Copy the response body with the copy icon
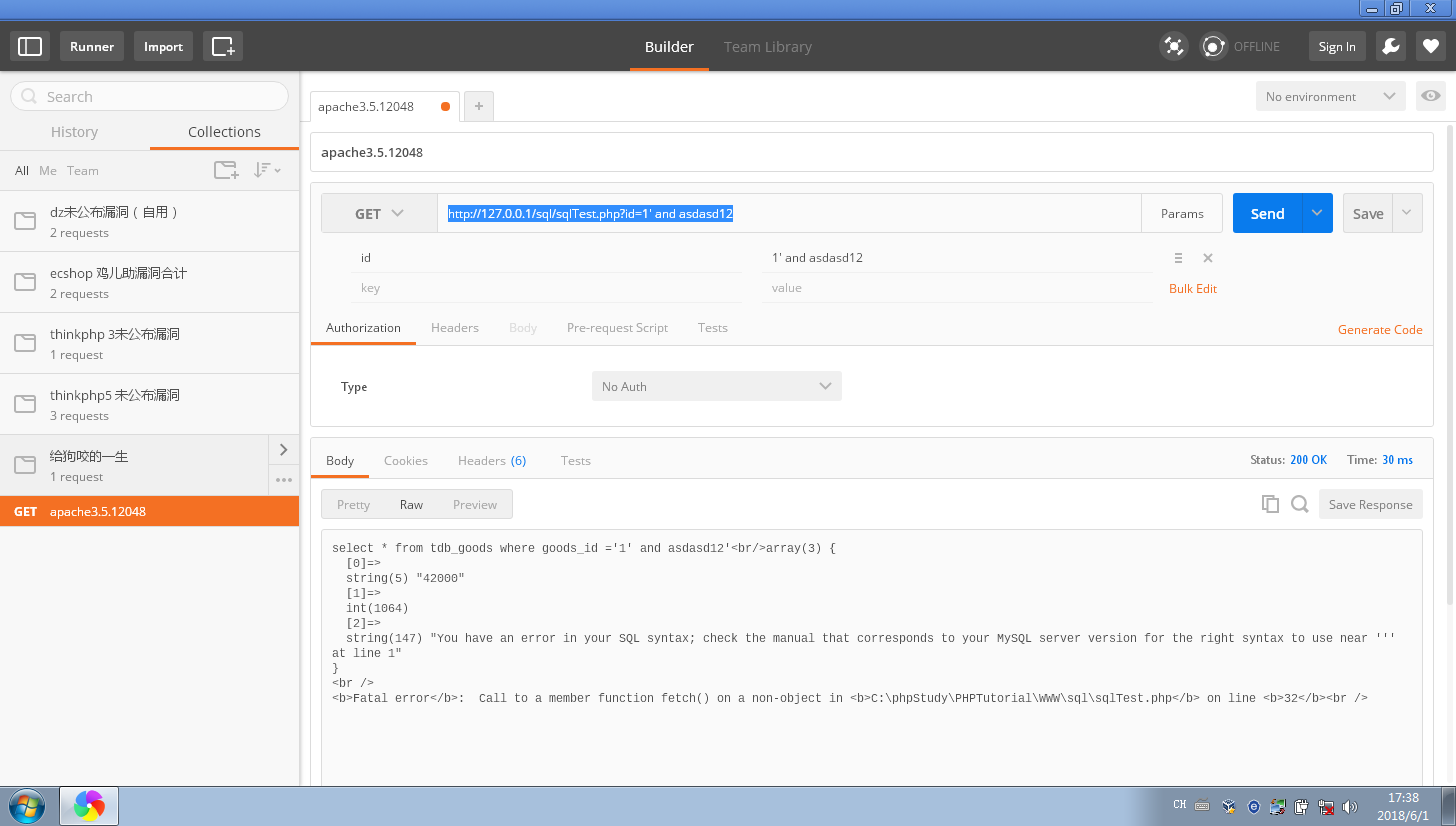Screen dimensions: 1456x826 [1270, 504]
